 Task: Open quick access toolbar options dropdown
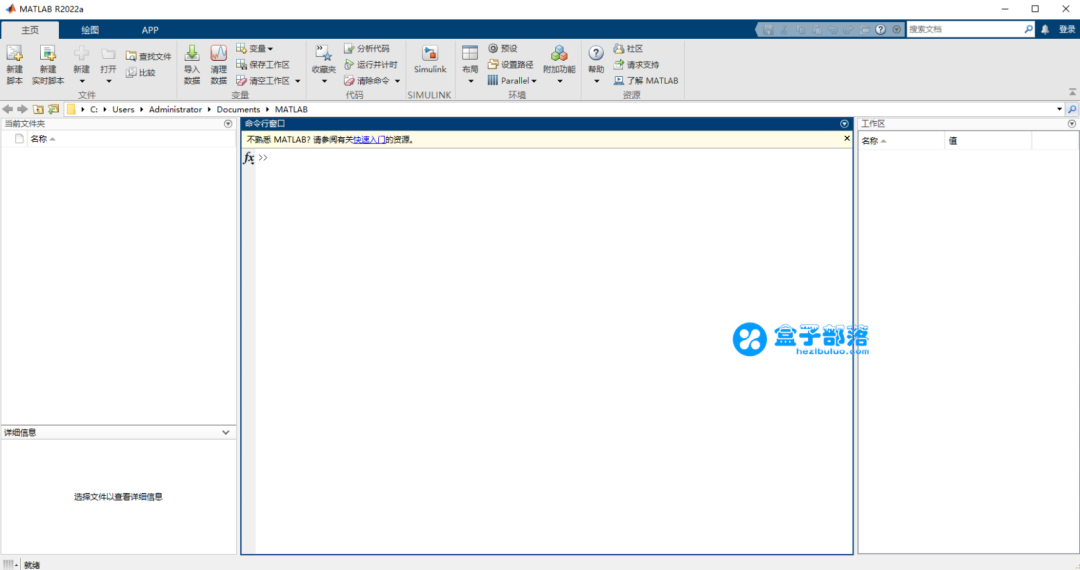point(896,30)
